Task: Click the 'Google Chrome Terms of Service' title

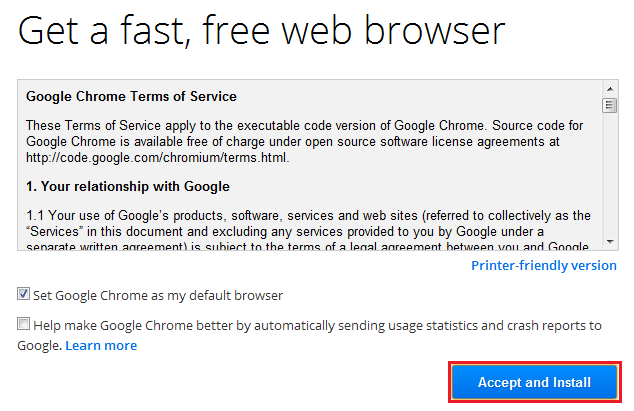Action: pos(131,96)
